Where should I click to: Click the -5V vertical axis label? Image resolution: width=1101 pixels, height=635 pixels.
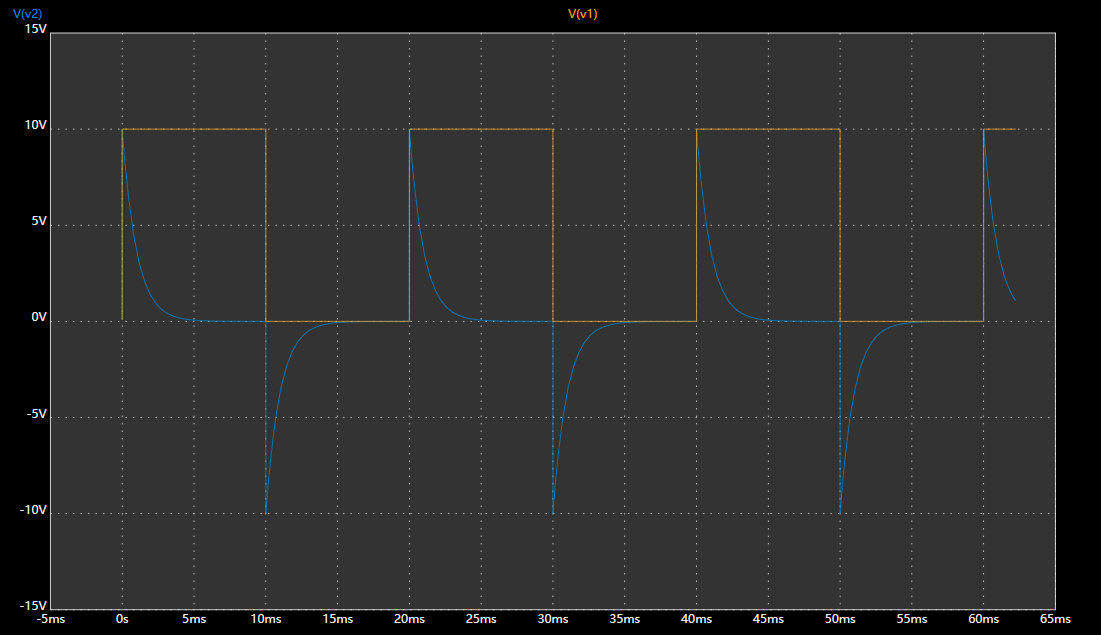click(x=36, y=413)
